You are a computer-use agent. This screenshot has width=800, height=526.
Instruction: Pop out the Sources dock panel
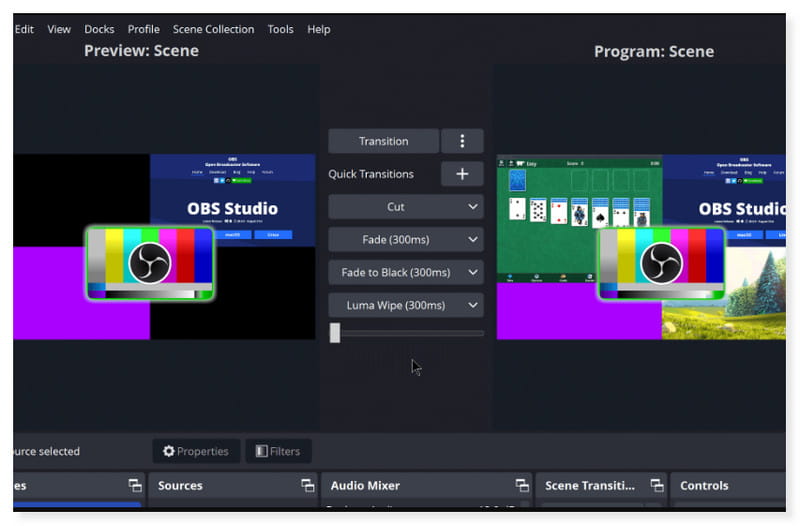(308, 486)
